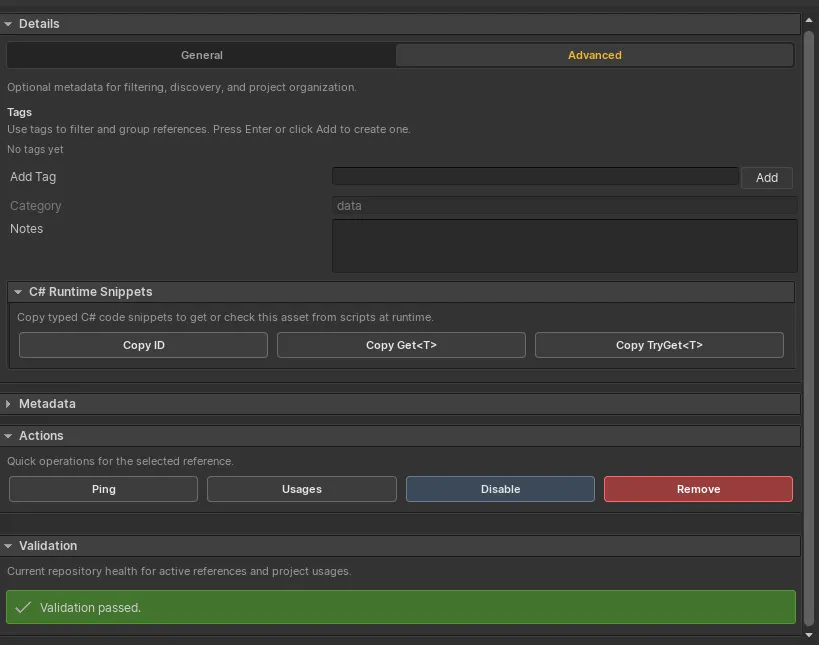
Task: Select the Advanced tab
Action: tap(594, 55)
